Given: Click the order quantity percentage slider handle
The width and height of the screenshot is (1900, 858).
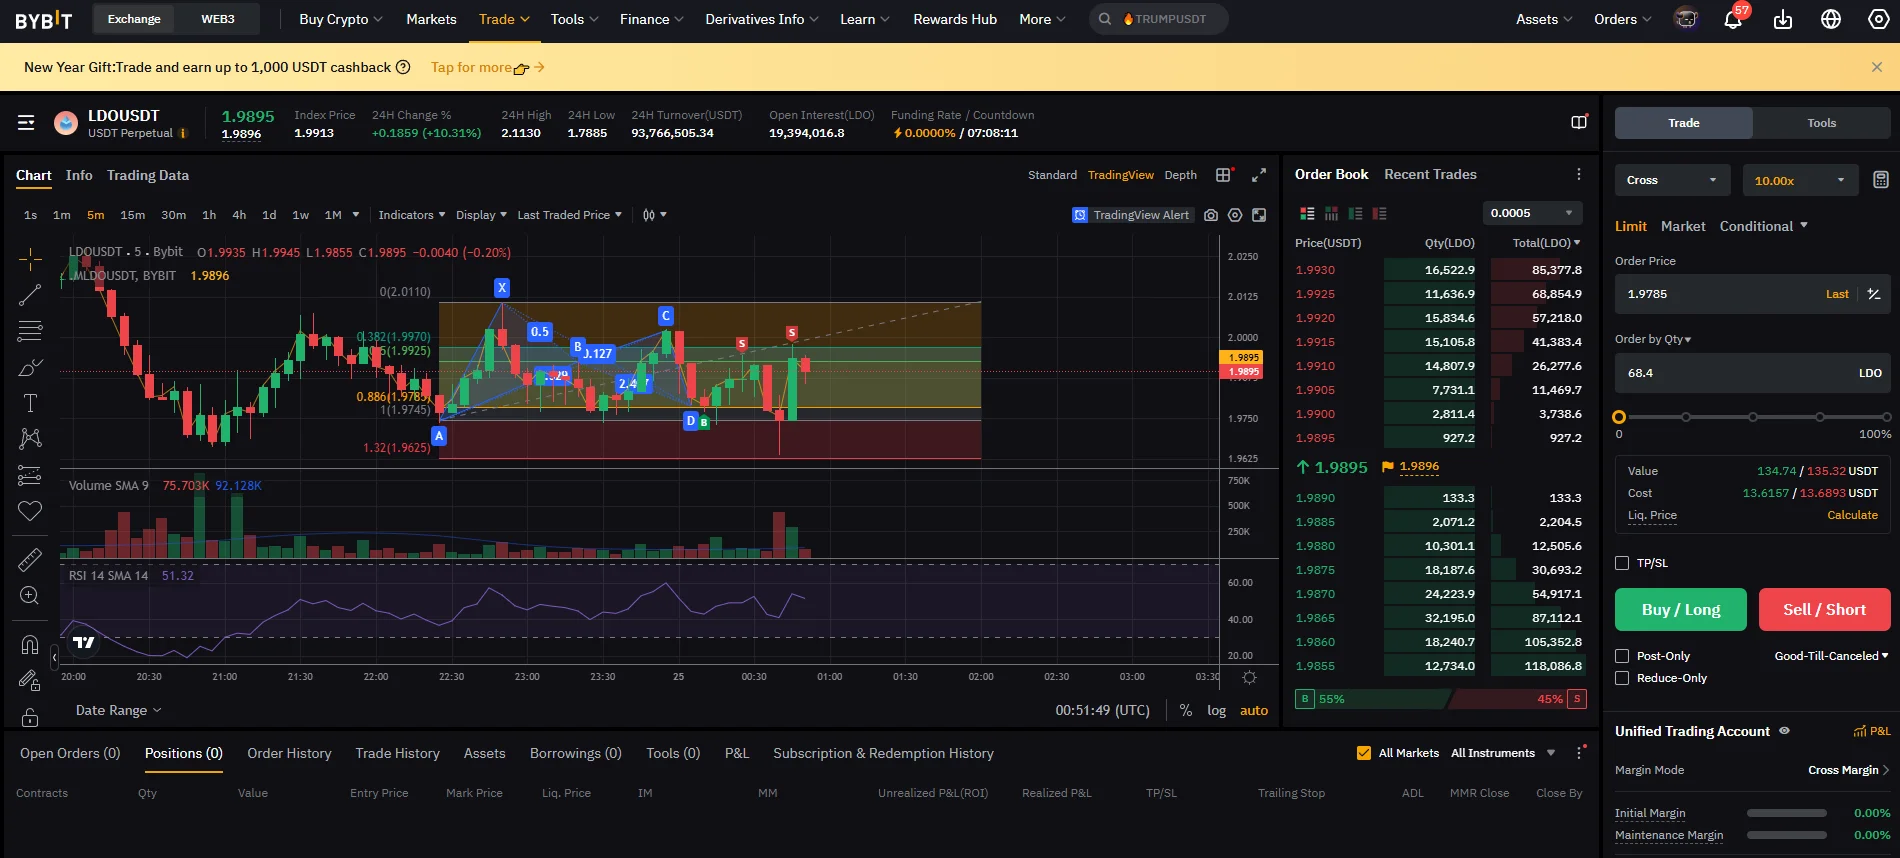Looking at the screenshot, I should click(x=1619, y=417).
